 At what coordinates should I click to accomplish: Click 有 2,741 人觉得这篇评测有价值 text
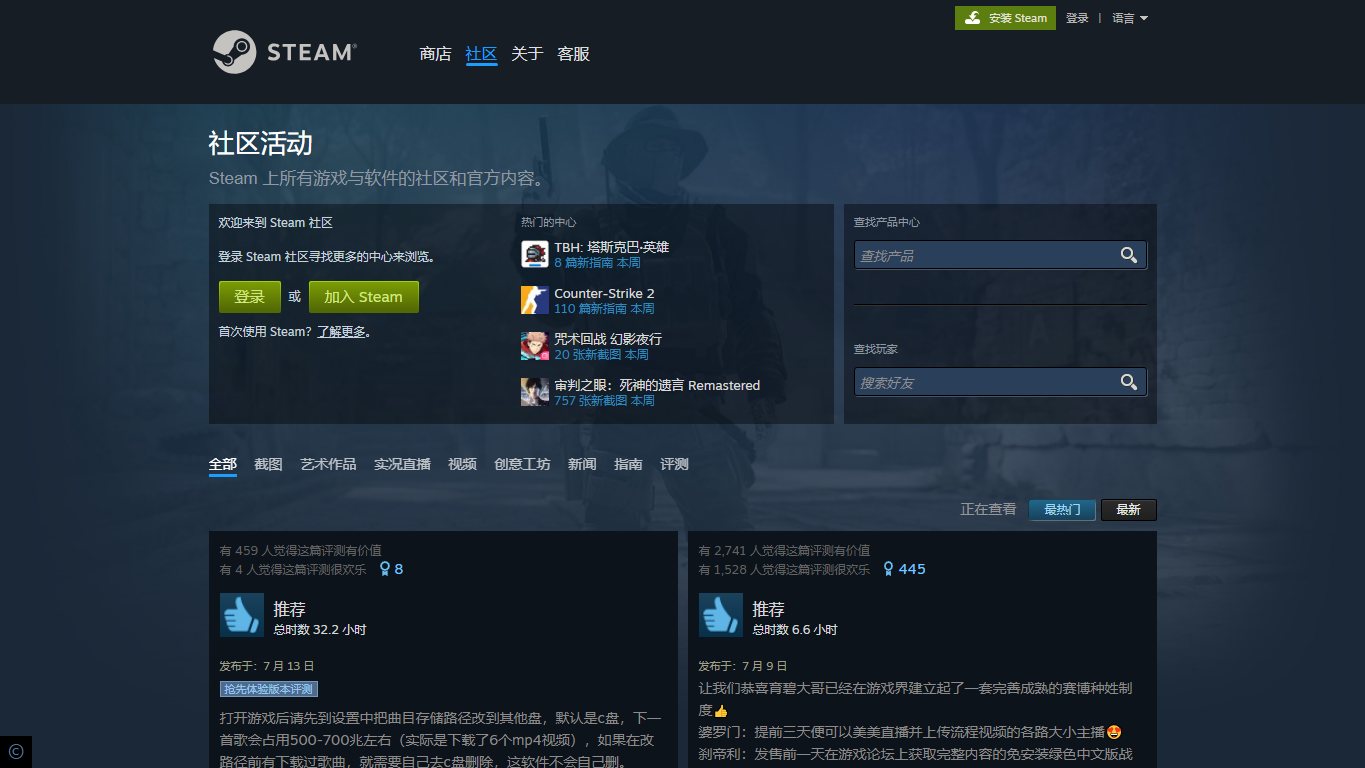pos(784,551)
